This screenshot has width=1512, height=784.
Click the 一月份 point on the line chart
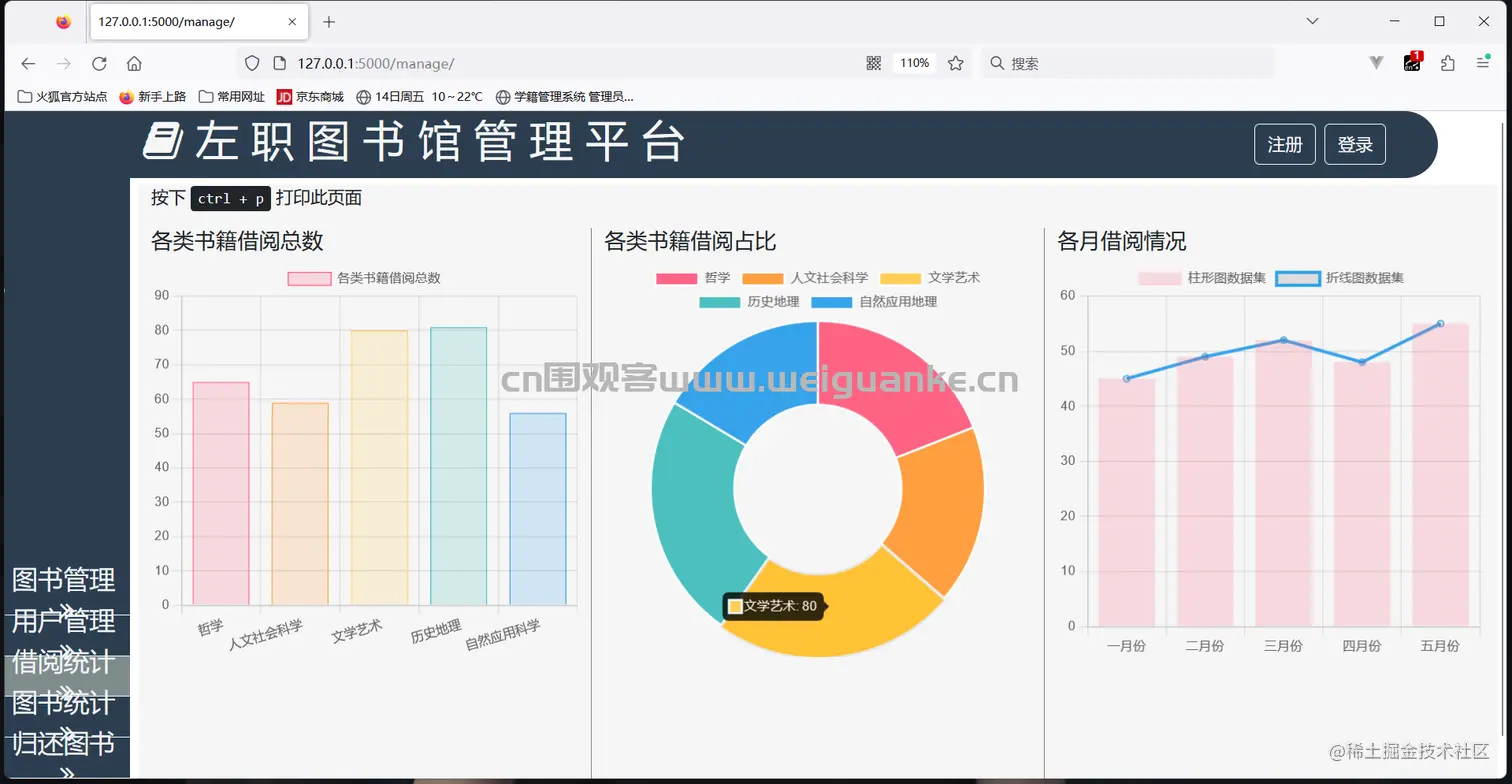pyautogui.click(x=1126, y=379)
